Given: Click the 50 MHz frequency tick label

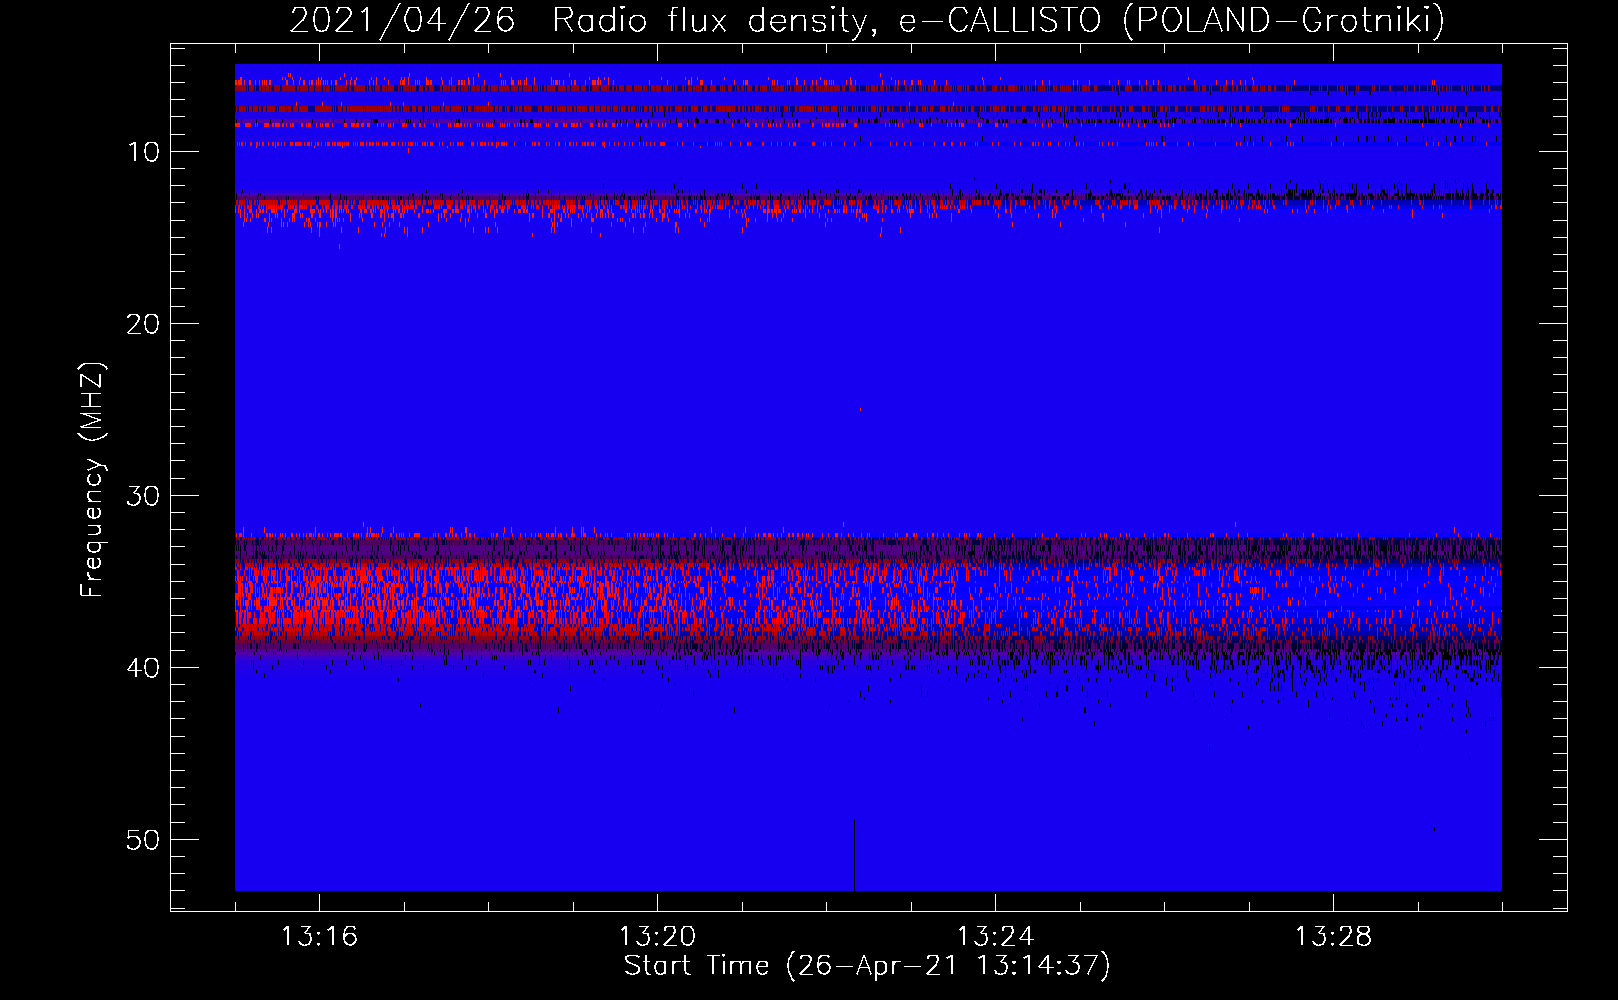Looking at the screenshot, I should pos(143,840).
